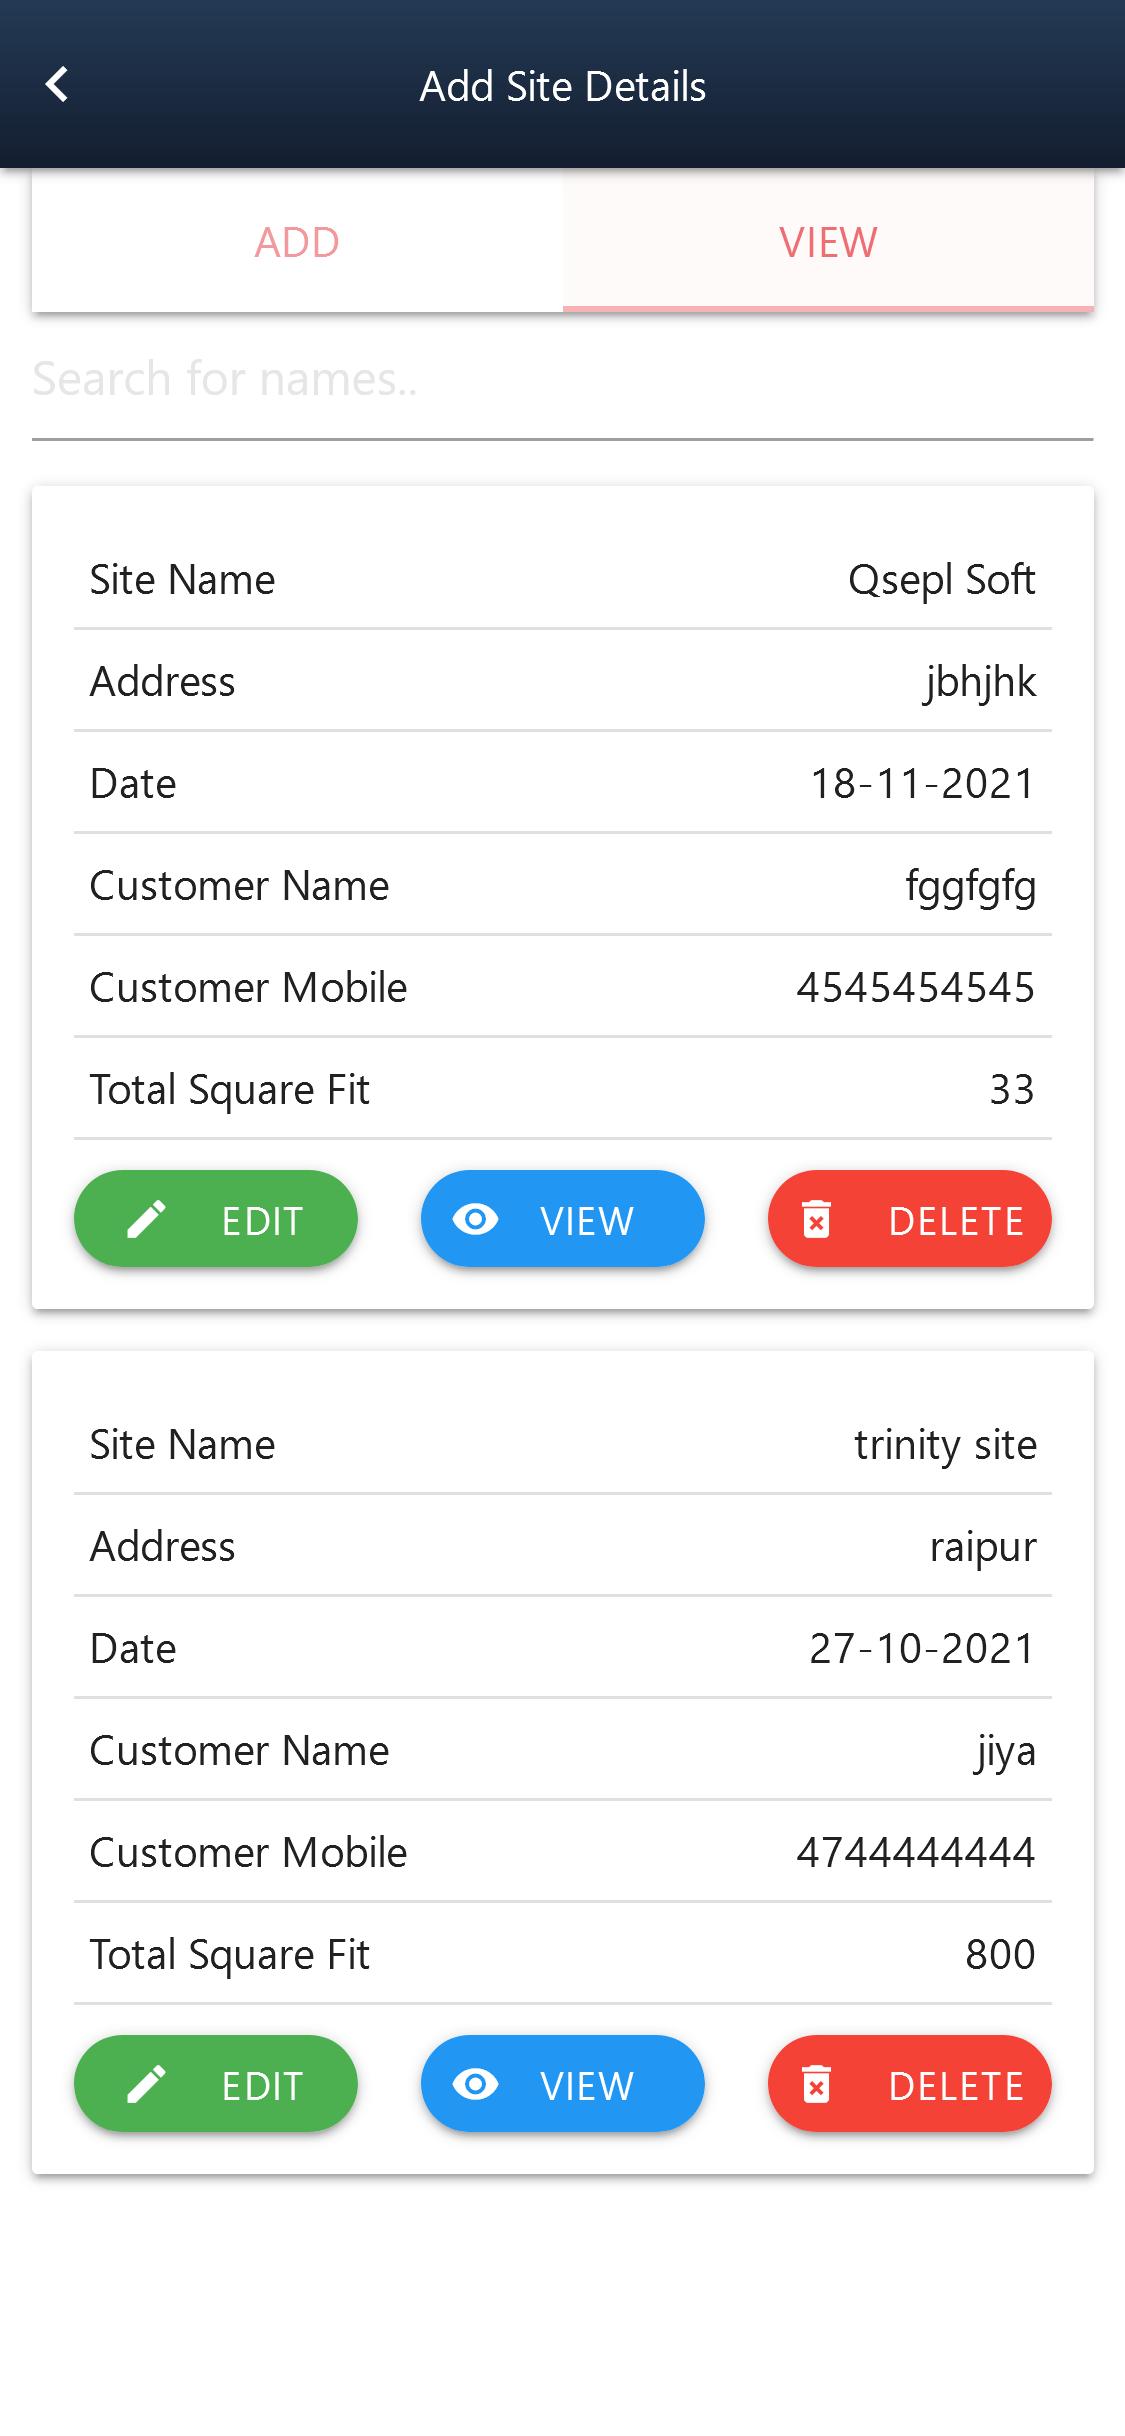Select total square fit value 800

tap(1000, 1955)
